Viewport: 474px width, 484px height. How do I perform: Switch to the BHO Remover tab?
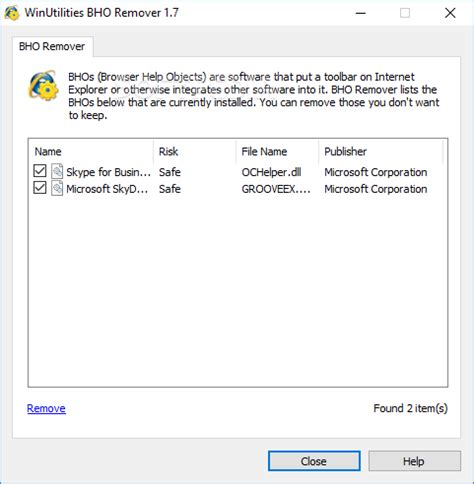[x=52, y=46]
